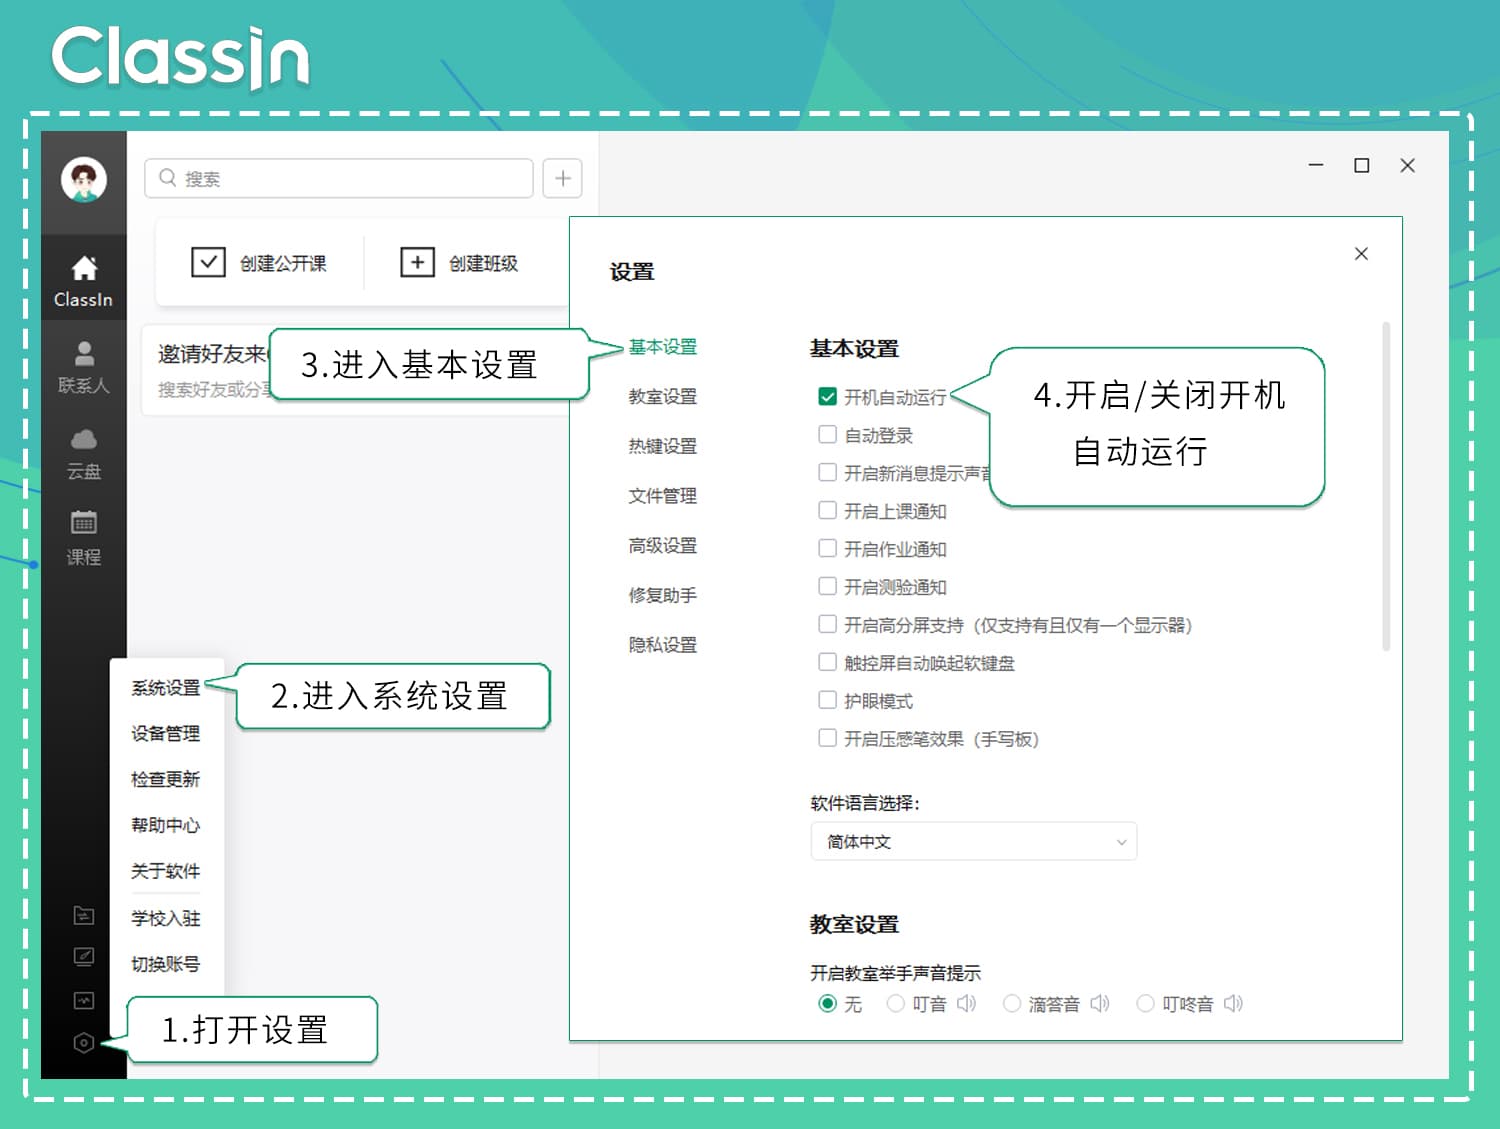Viewport: 1500px width, 1129px height.
Task: Open the 简体中文 language dropdown
Action: [x=974, y=842]
